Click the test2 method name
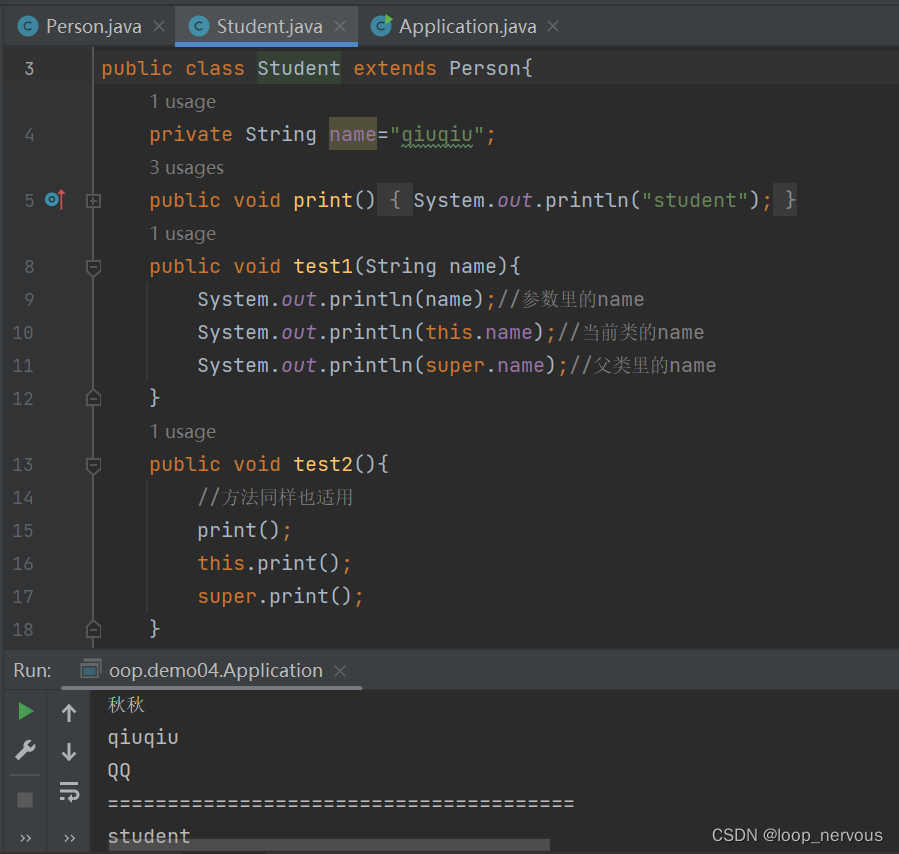The image size is (899, 854). 323,464
